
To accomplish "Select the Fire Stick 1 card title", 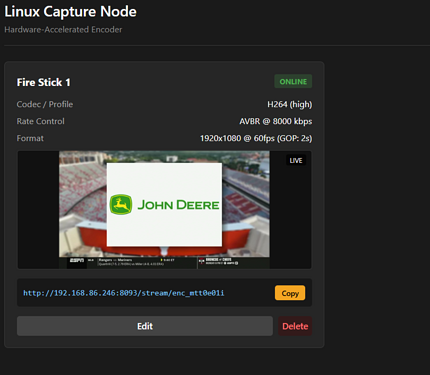I will (x=44, y=82).
